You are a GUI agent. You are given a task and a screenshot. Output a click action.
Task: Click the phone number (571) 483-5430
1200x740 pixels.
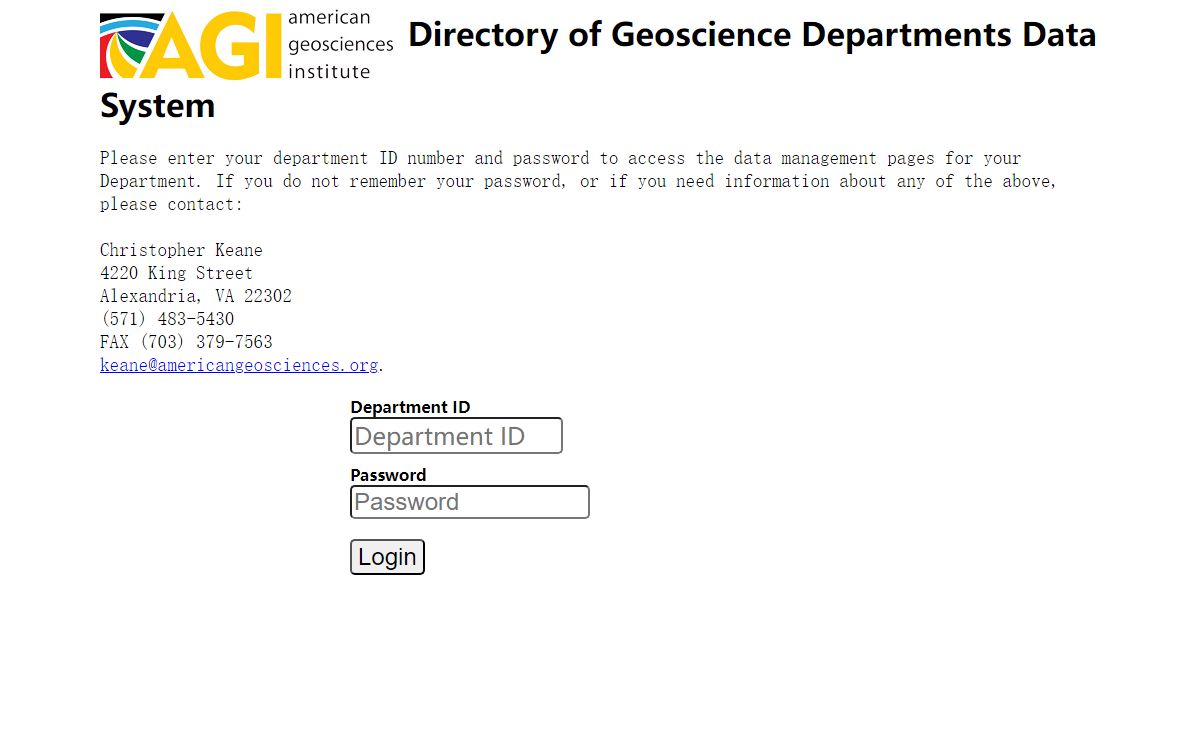click(x=167, y=319)
